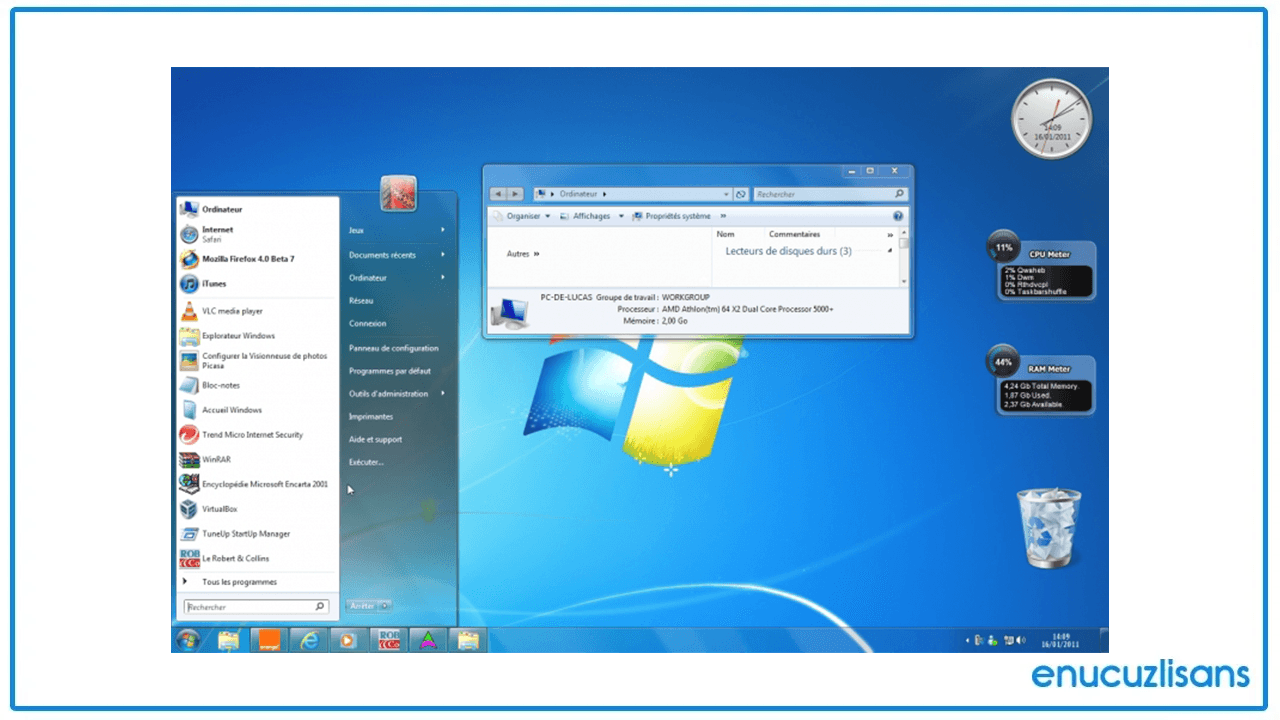This screenshot has width=1280, height=720.
Task: Click the refresh button beside the address bar
Action: point(741,194)
